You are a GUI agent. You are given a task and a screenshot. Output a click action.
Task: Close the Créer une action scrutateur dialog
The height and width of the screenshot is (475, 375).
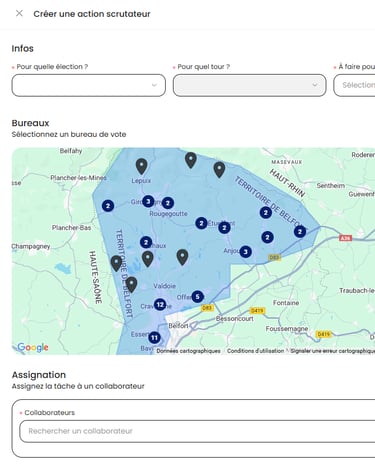pyautogui.click(x=19, y=13)
